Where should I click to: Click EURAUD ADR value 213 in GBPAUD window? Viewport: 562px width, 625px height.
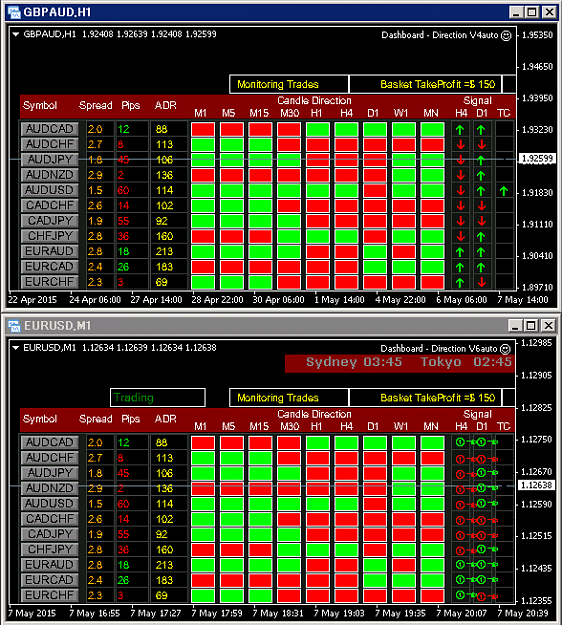point(165,252)
